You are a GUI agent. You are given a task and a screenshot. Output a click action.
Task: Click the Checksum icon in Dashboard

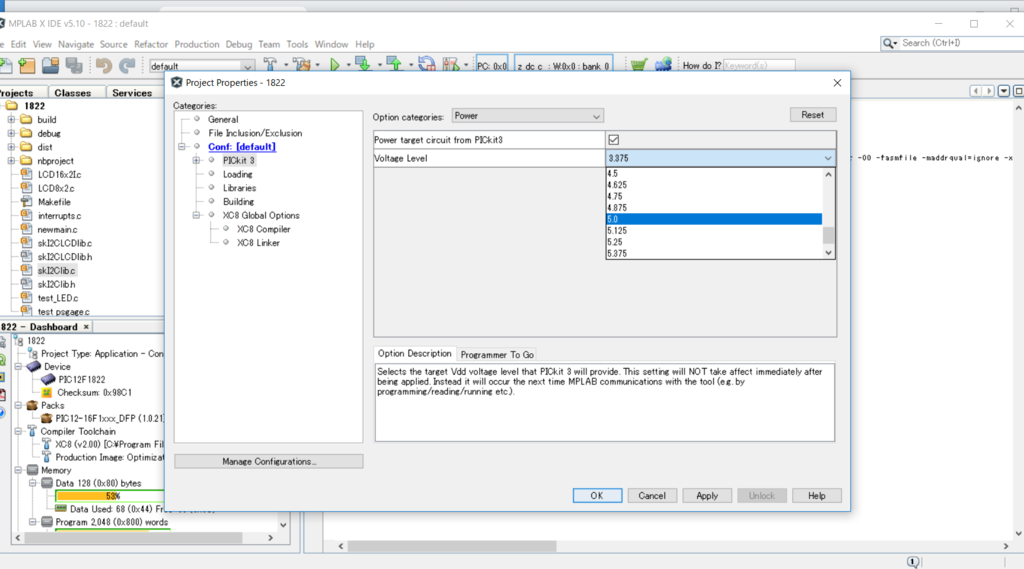pos(47,393)
